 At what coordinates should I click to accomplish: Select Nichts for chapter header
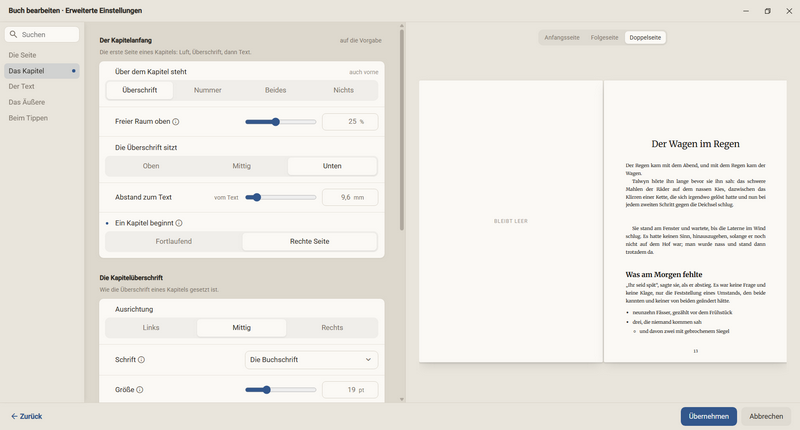343,90
